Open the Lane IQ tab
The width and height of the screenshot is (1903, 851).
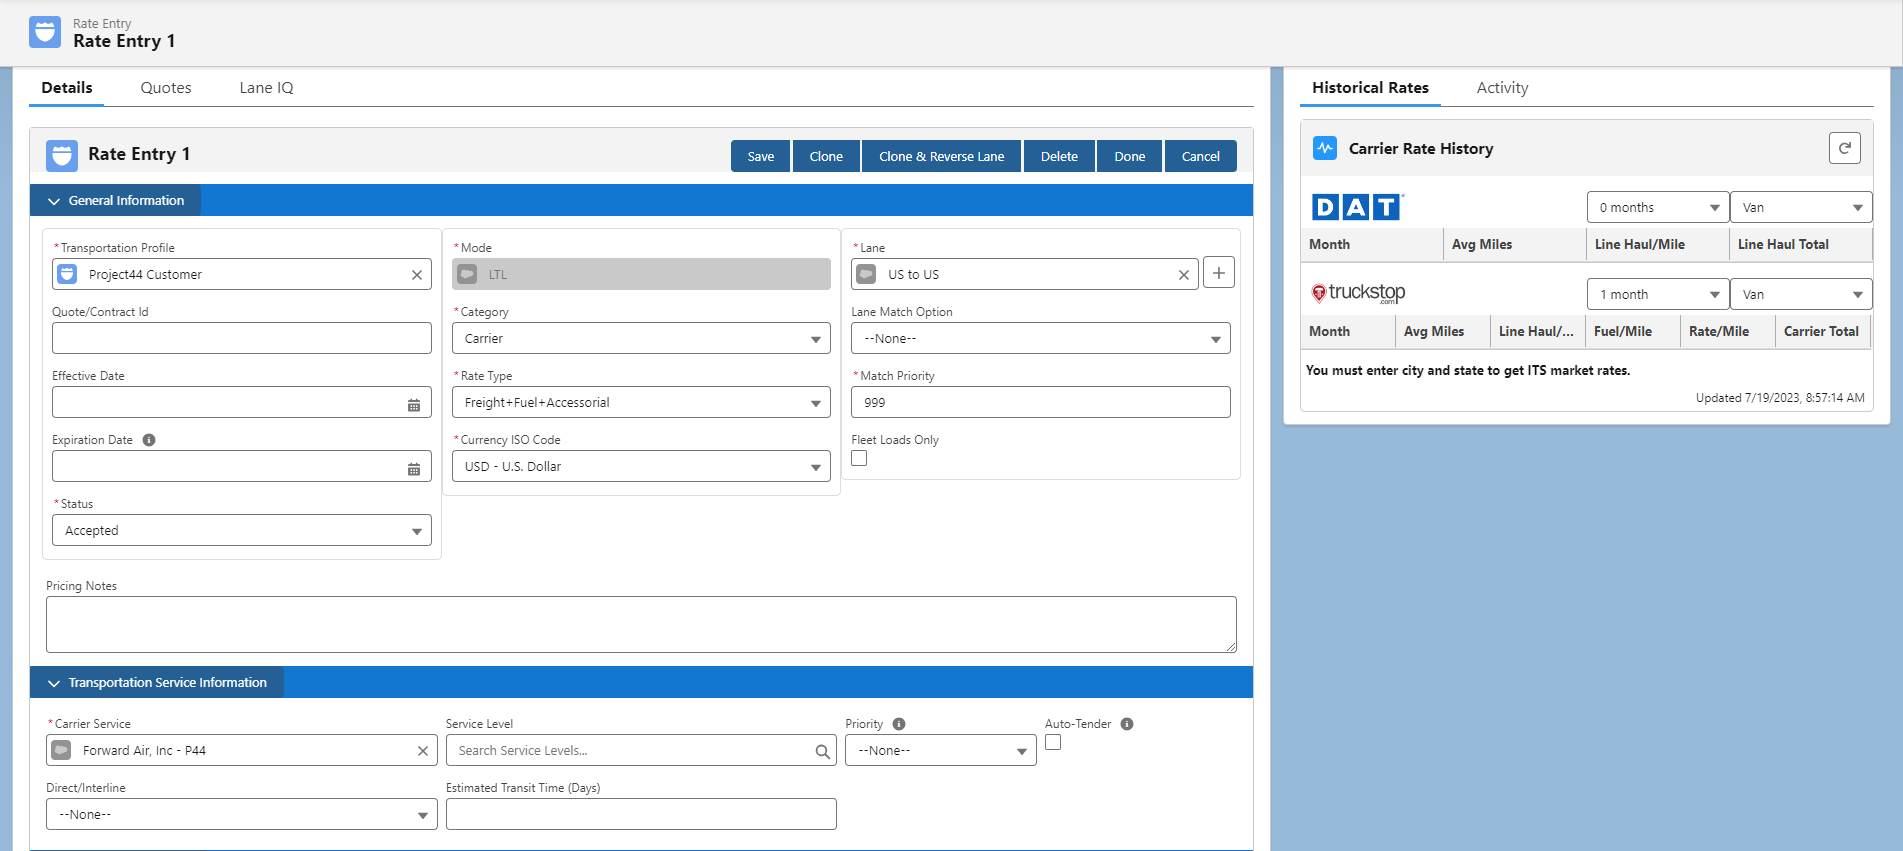[x=266, y=88]
